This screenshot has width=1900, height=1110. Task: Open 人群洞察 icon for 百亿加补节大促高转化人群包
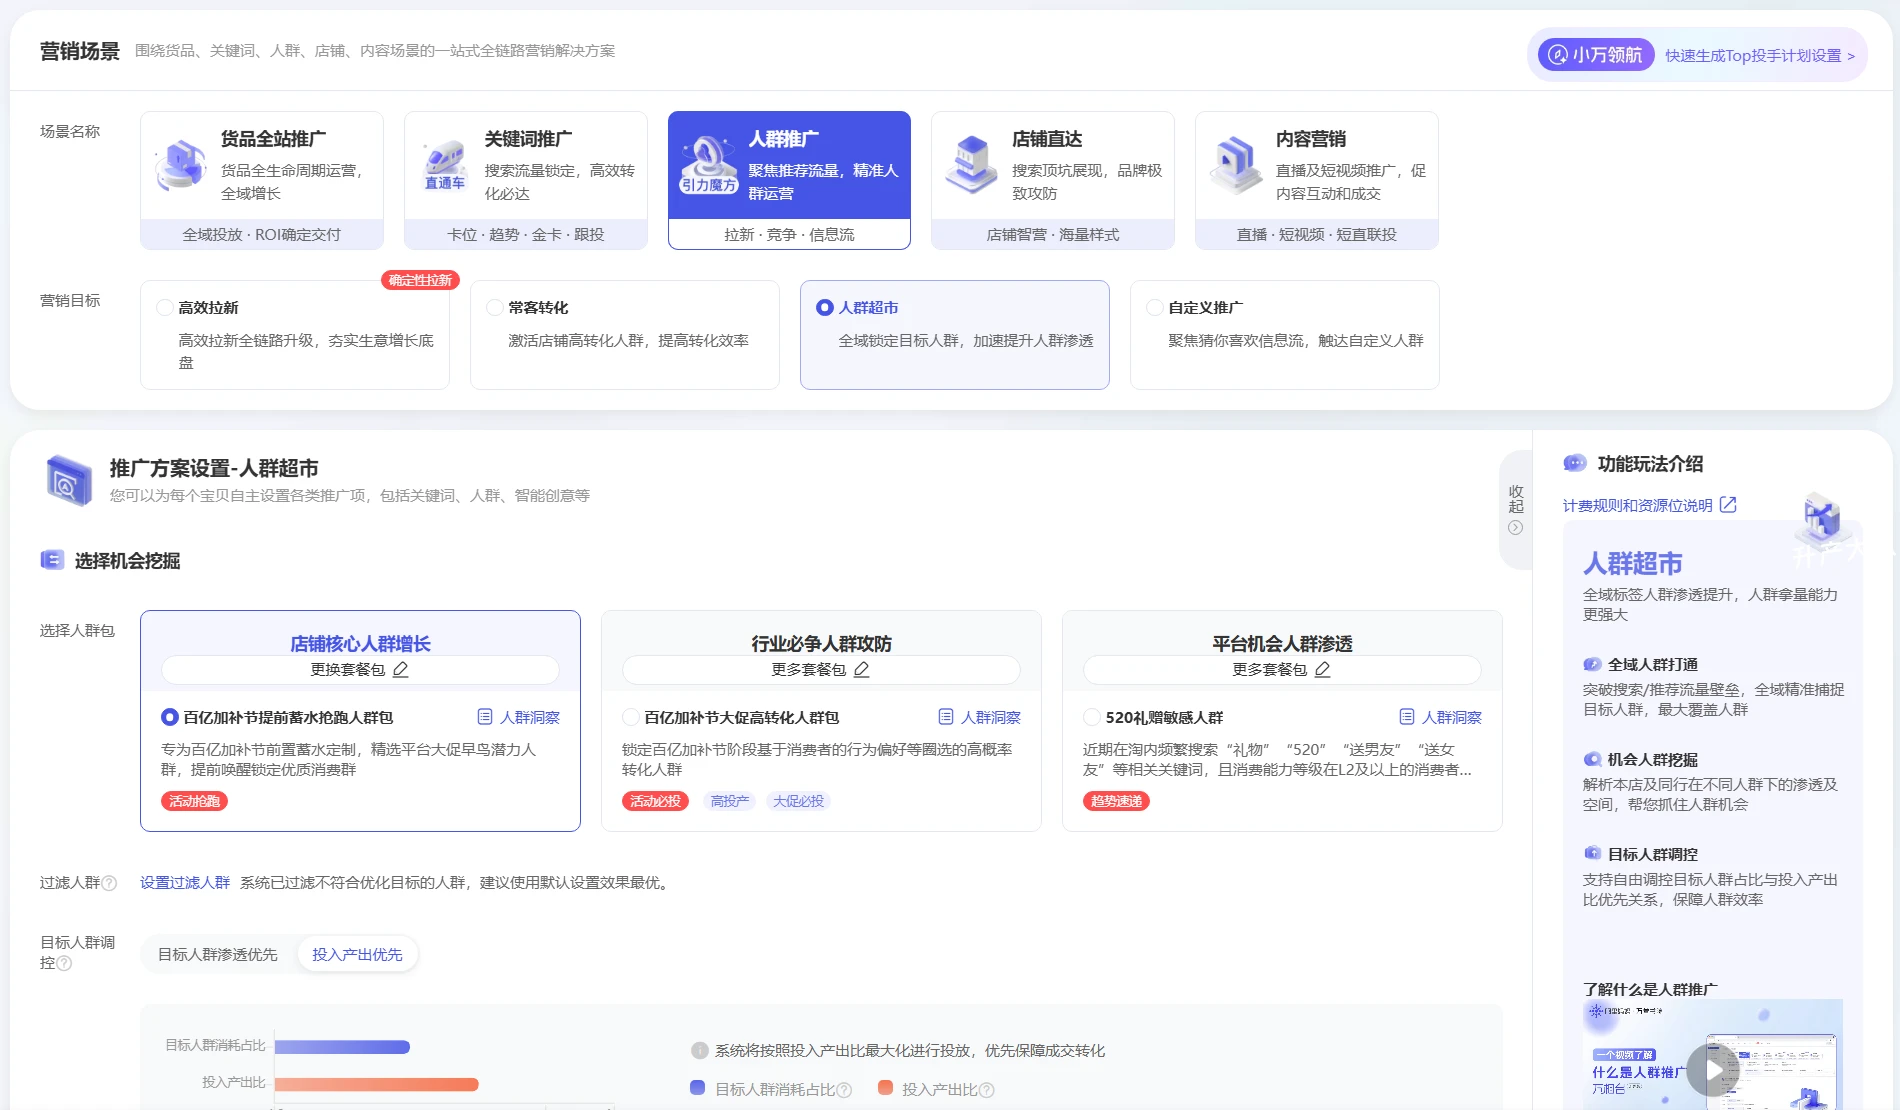(946, 717)
